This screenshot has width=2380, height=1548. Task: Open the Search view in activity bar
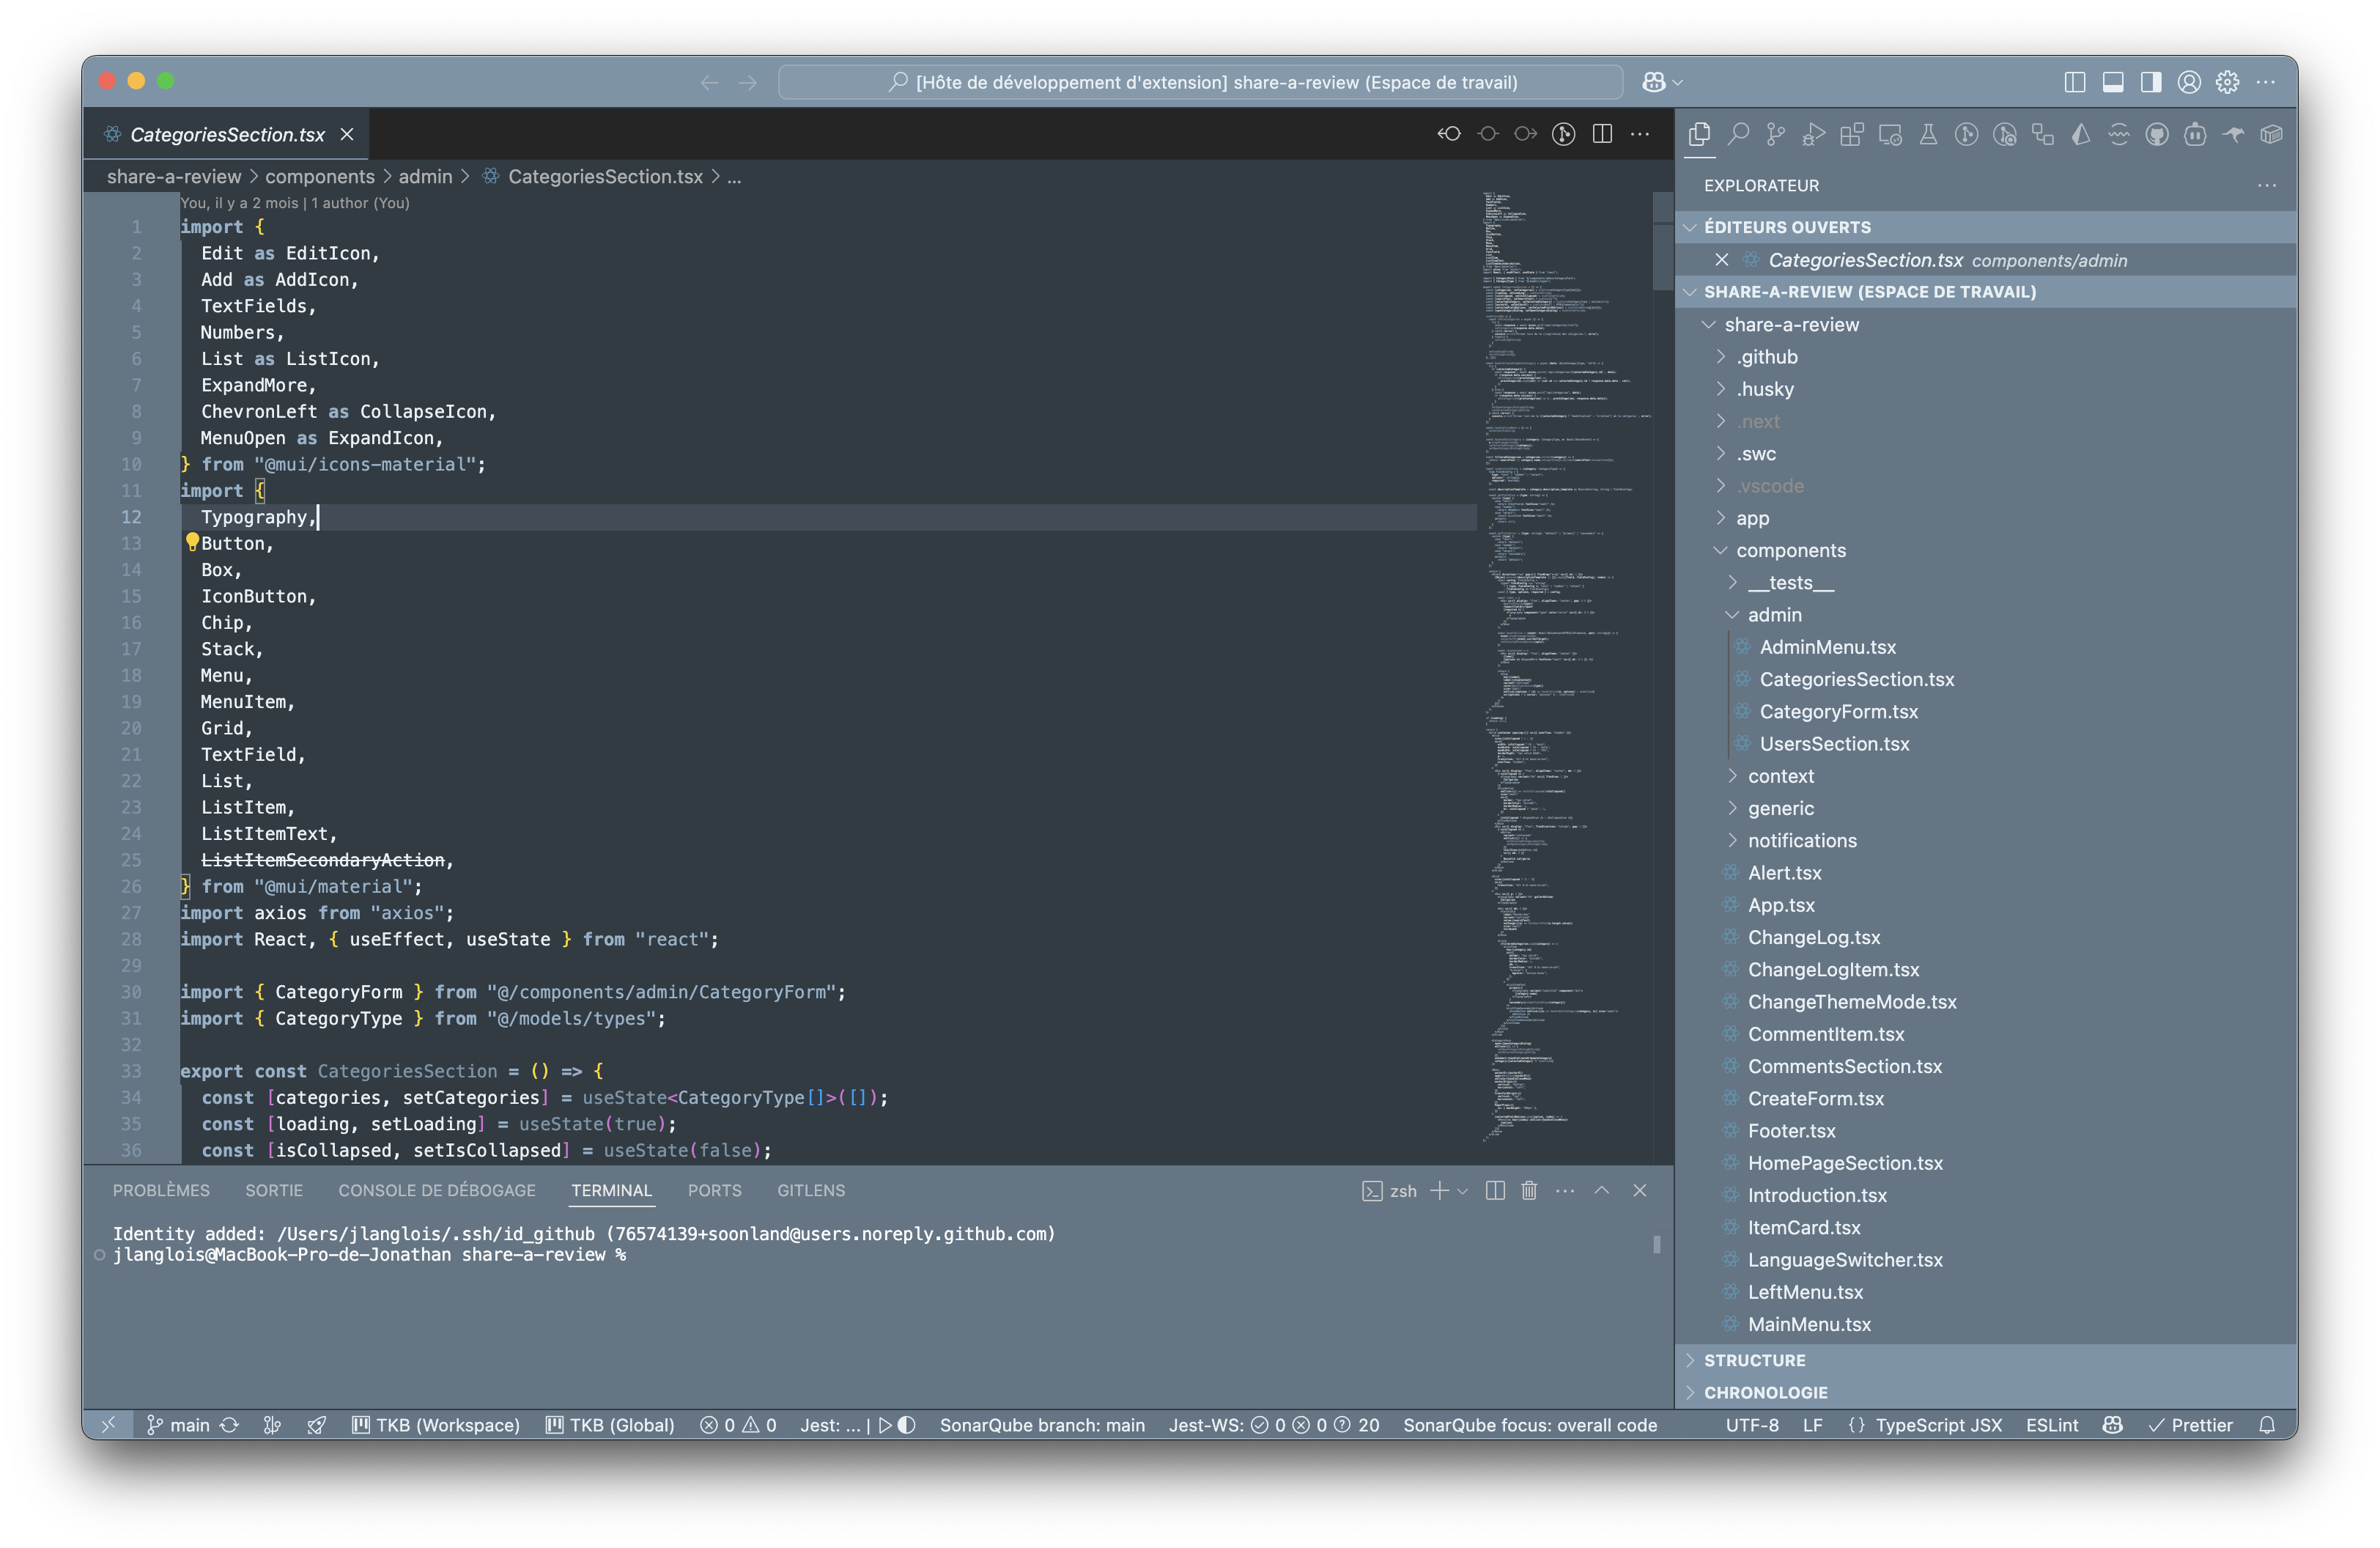pyautogui.click(x=1738, y=134)
